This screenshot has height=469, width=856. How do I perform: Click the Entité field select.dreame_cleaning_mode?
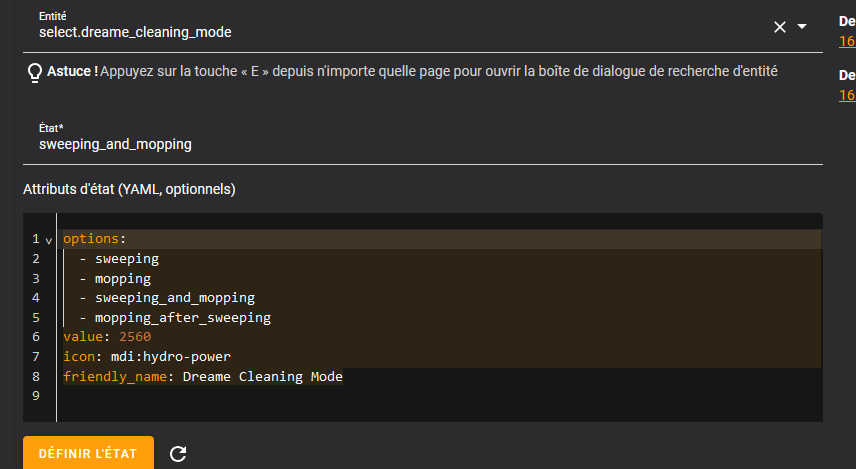(x=300, y=32)
